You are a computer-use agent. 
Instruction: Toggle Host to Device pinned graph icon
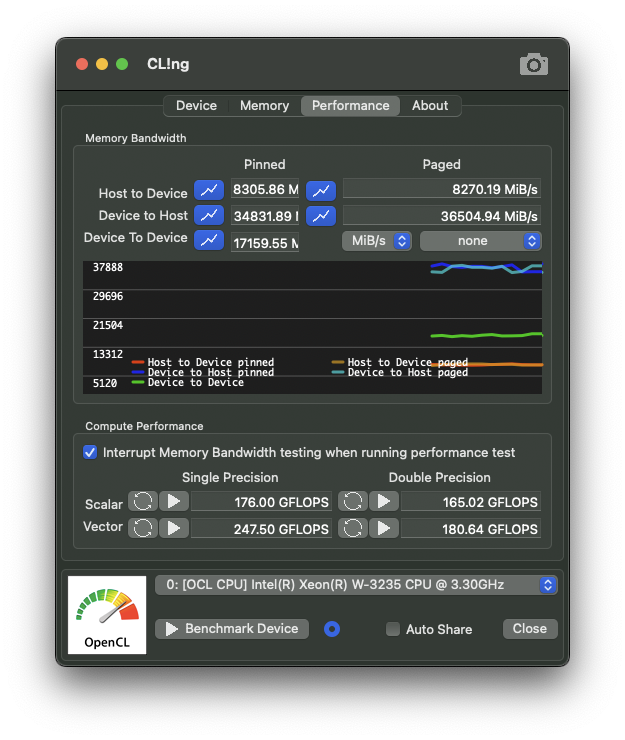209,190
